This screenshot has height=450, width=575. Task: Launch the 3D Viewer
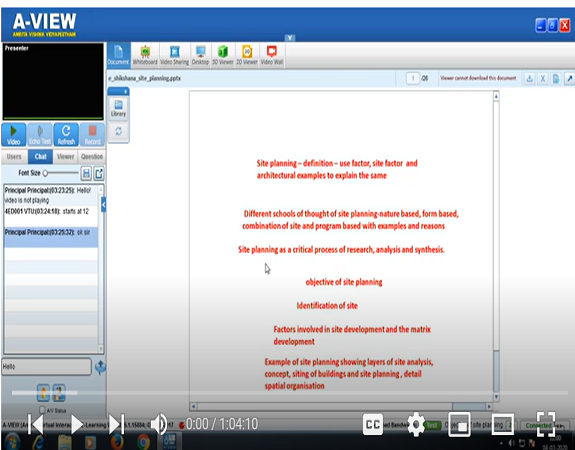223,55
